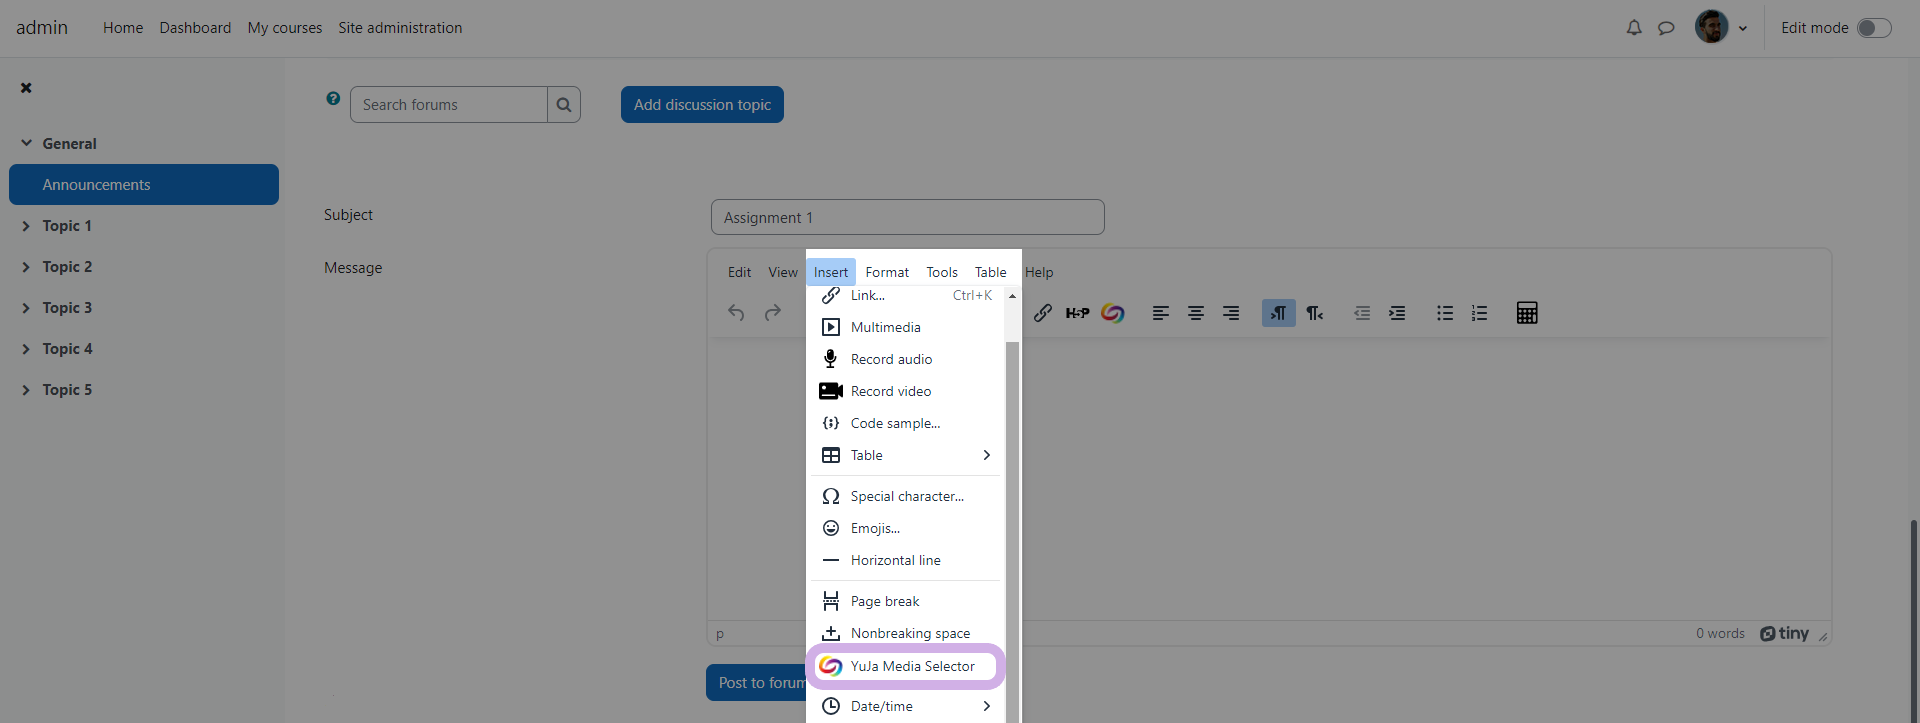Screen dimensions: 1920x723
Task: Choose Link... from Insert menu
Action: (906, 296)
